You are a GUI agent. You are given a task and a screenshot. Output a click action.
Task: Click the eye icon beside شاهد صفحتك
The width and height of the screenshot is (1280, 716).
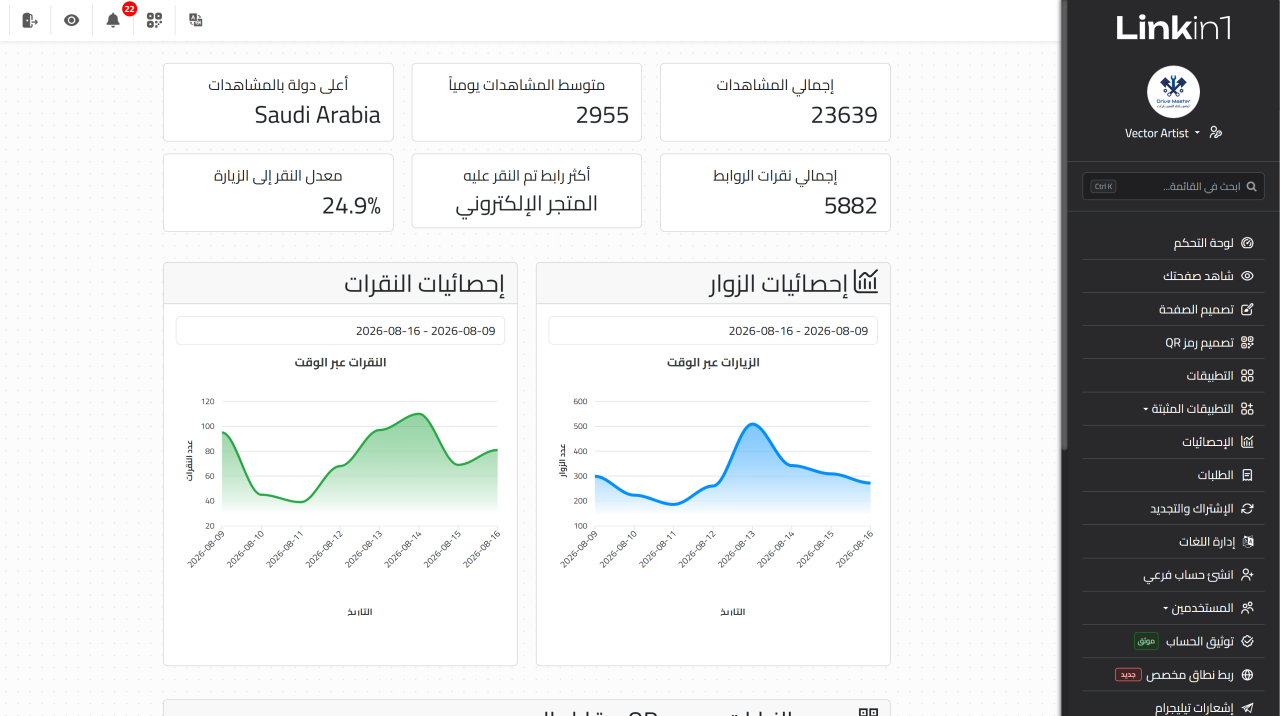[1247, 276]
